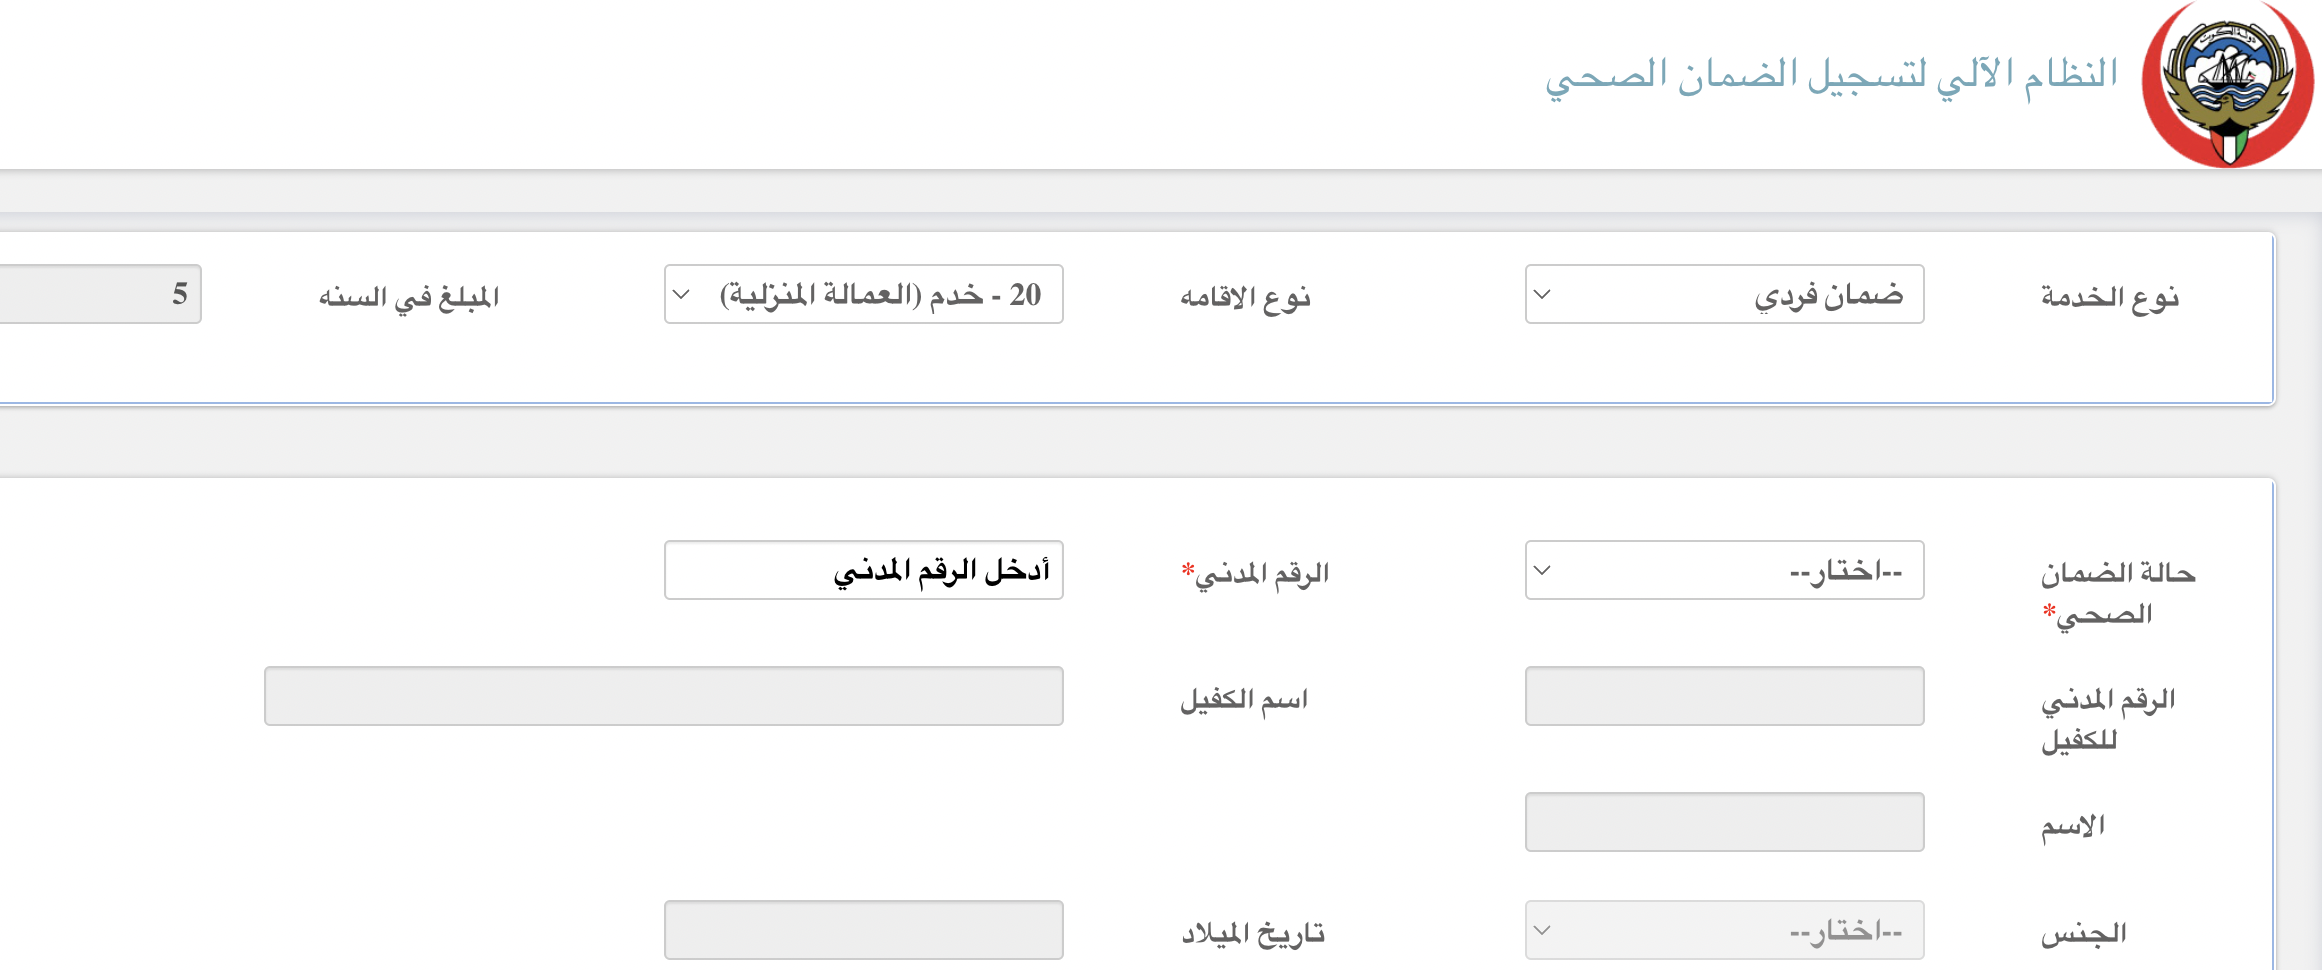
Task: Click the الاسم name field
Action: point(1724,822)
